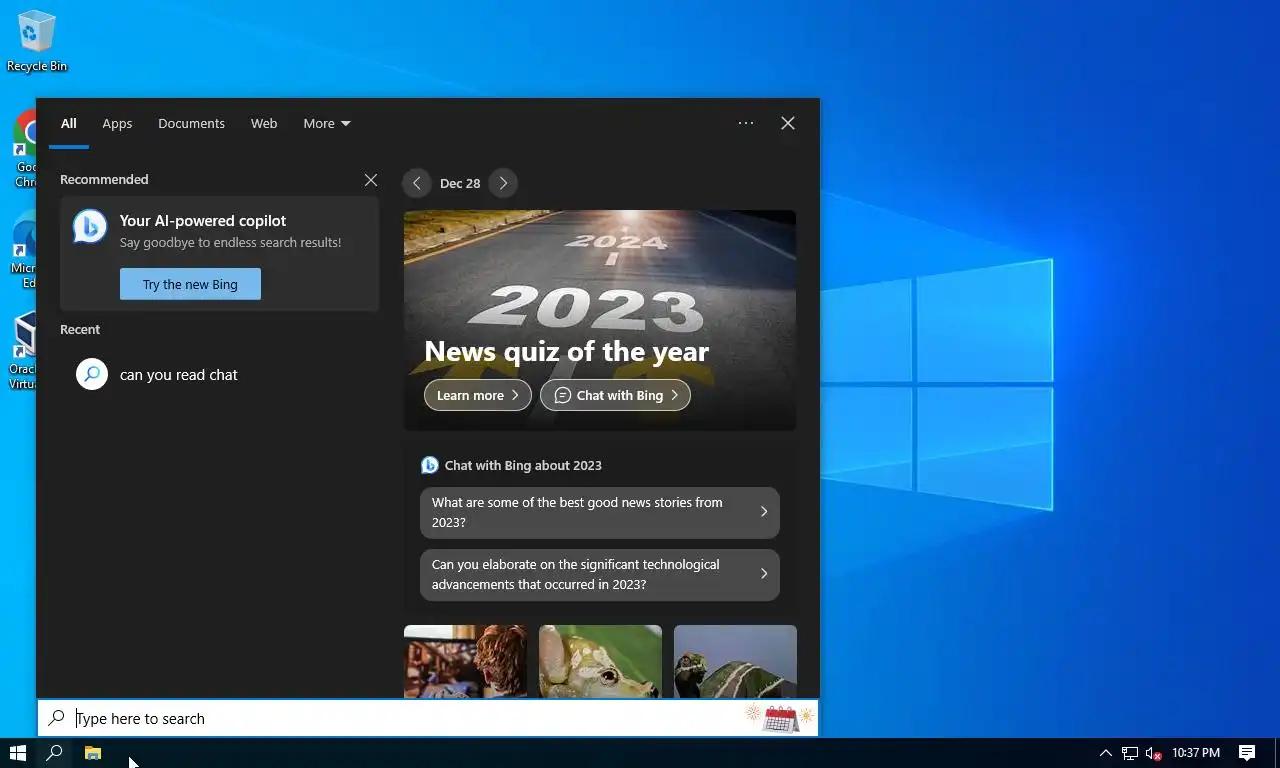Go to next day after Dec 28
The height and width of the screenshot is (768, 1280).
503,183
